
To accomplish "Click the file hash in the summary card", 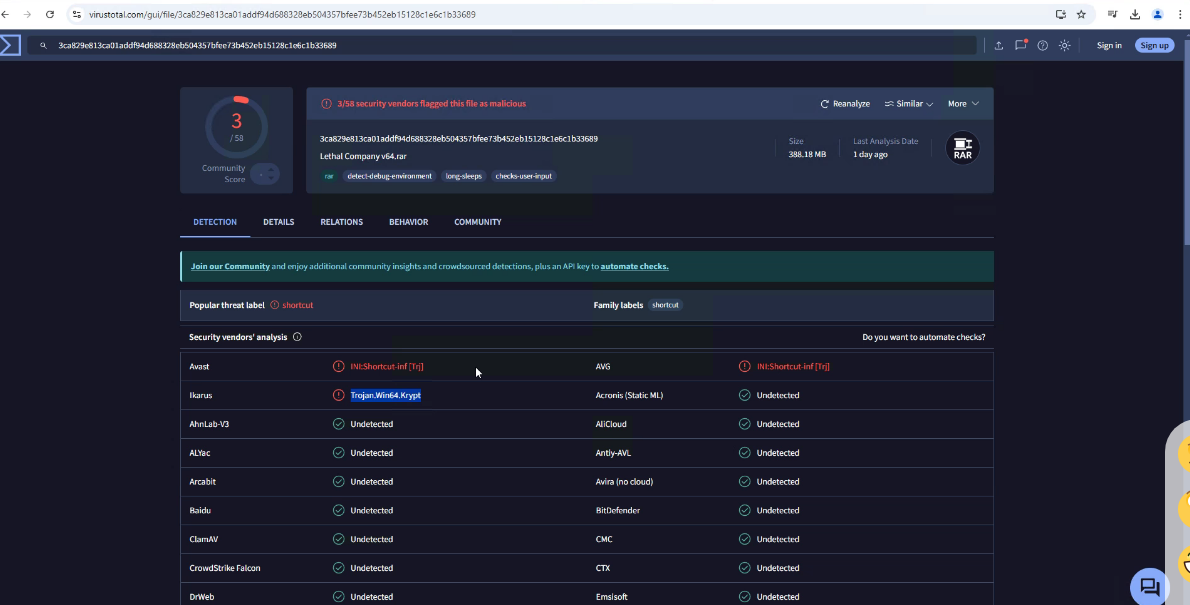I will pyautogui.click(x=458, y=139).
